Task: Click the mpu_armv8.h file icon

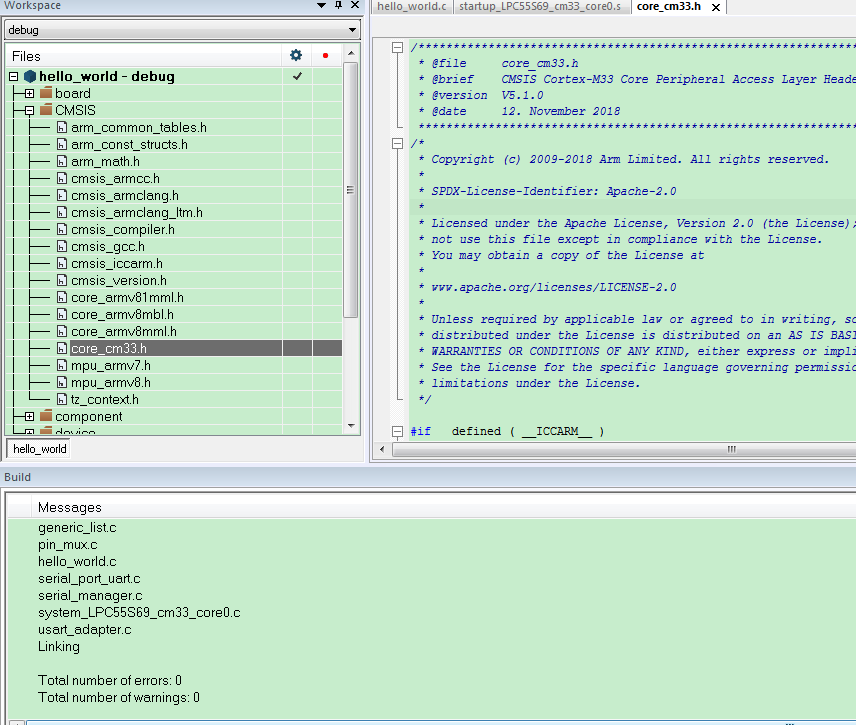Action: coord(62,383)
